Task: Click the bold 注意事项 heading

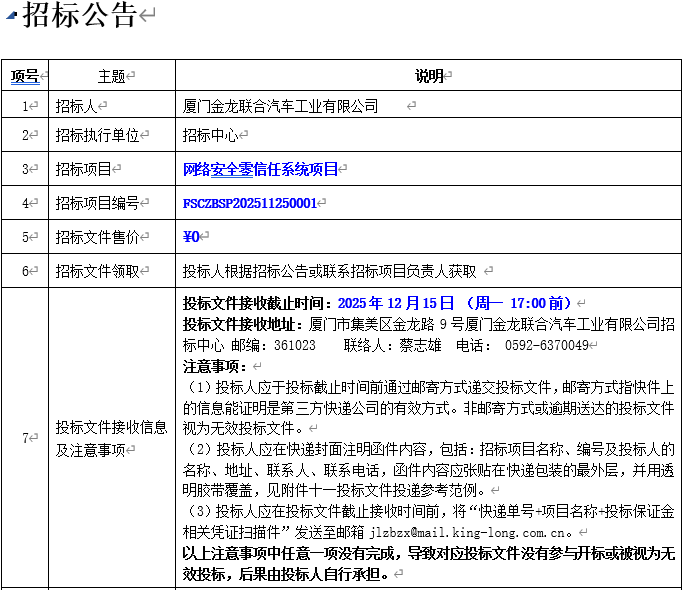Action: point(214,366)
